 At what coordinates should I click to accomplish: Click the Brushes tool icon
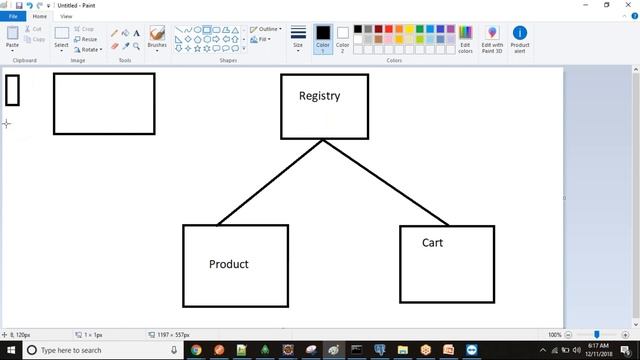pos(157,33)
